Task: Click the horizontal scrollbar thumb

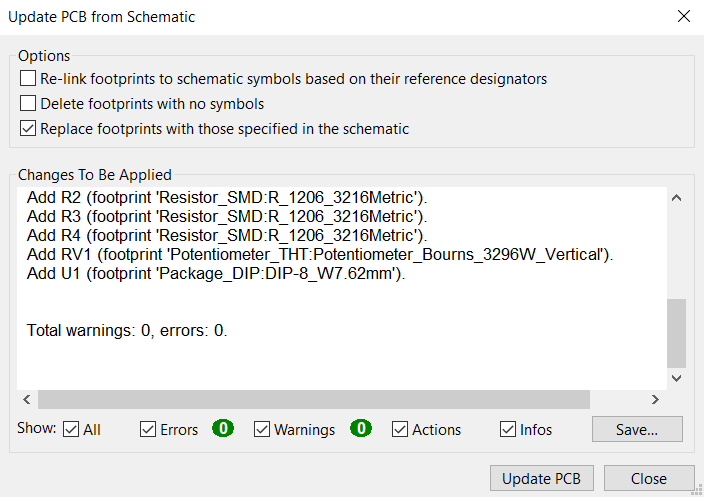Action: (x=314, y=399)
